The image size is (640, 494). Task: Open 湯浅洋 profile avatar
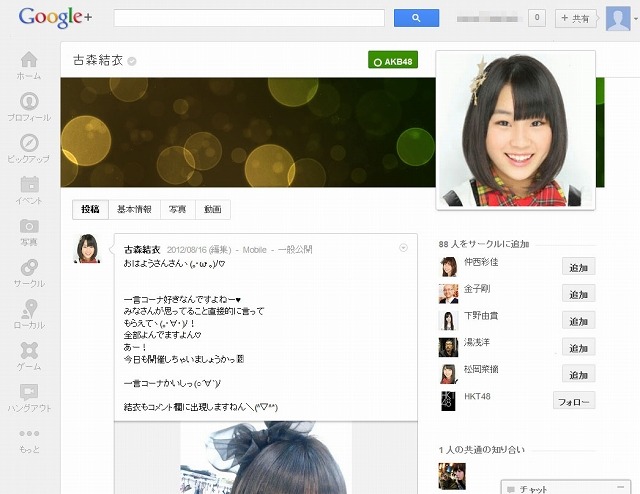[x=449, y=347]
